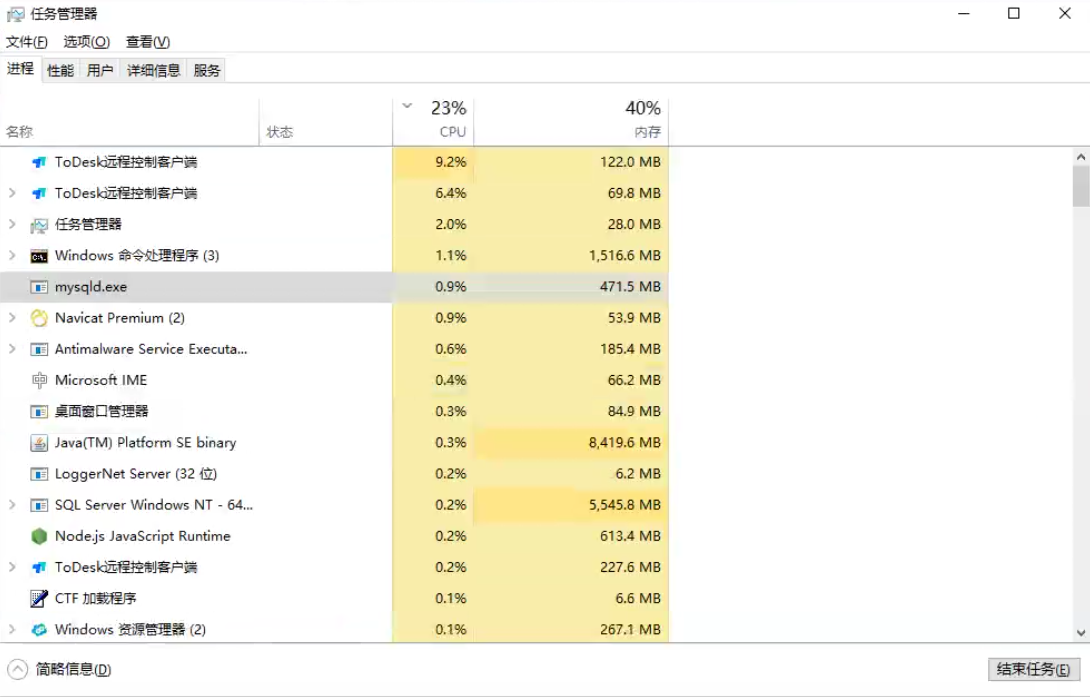Click the scrollbar up arrow
The image size is (1090, 697).
(1081, 157)
